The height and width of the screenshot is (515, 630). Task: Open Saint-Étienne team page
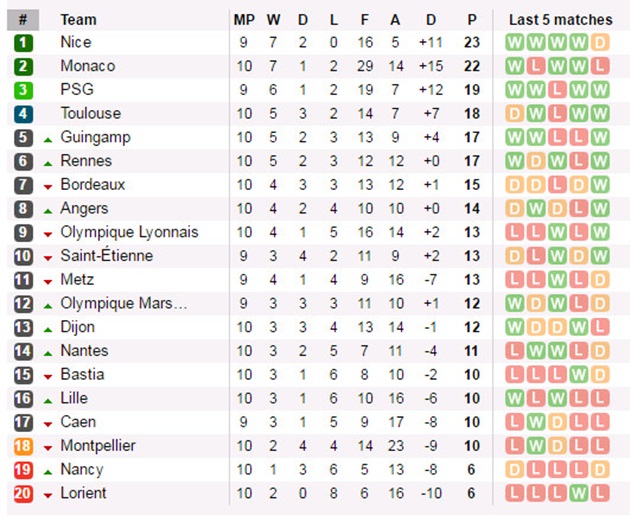[107, 255]
